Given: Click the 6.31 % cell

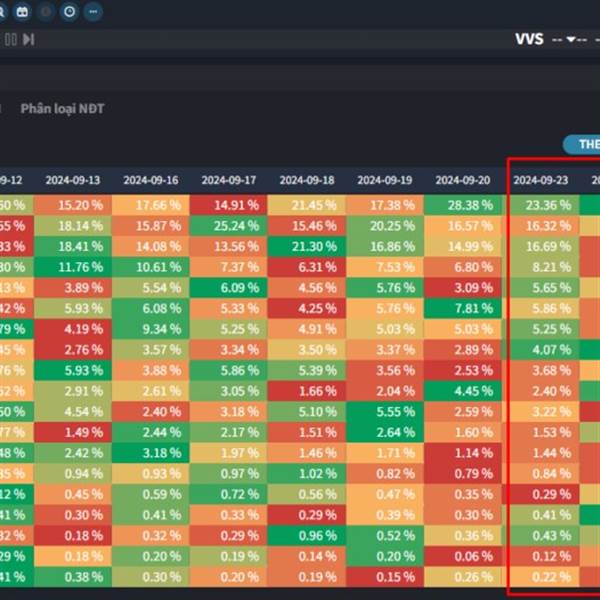Looking at the screenshot, I should (x=307, y=267).
